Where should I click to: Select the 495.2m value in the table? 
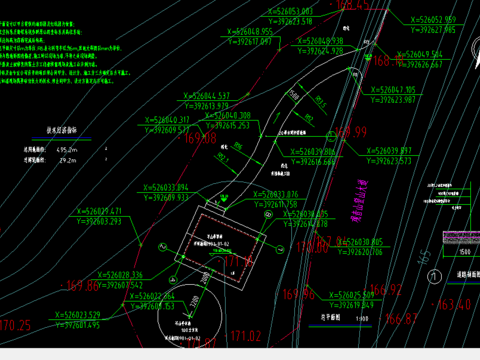click(67, 150)
